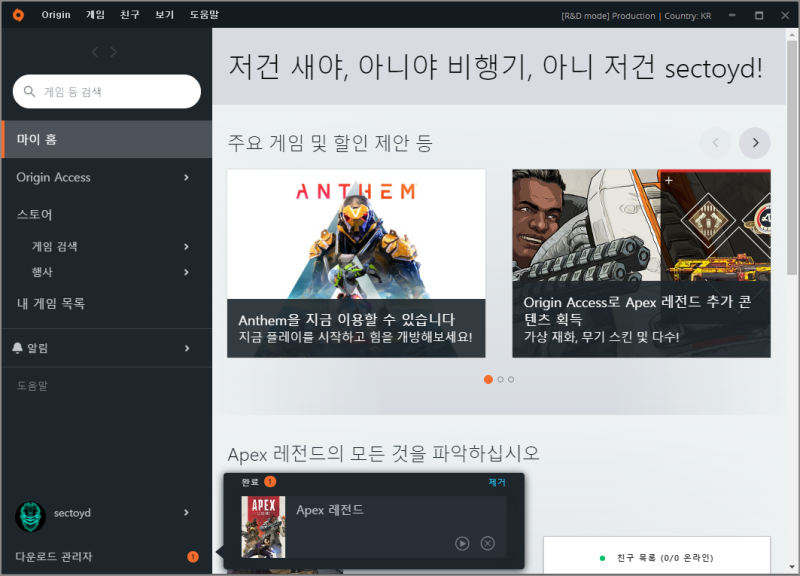Open the 게임 menu in the menu bar
The width and height of the screenshot is (800, 576).
pyautogui.click(x=95, y=15)
